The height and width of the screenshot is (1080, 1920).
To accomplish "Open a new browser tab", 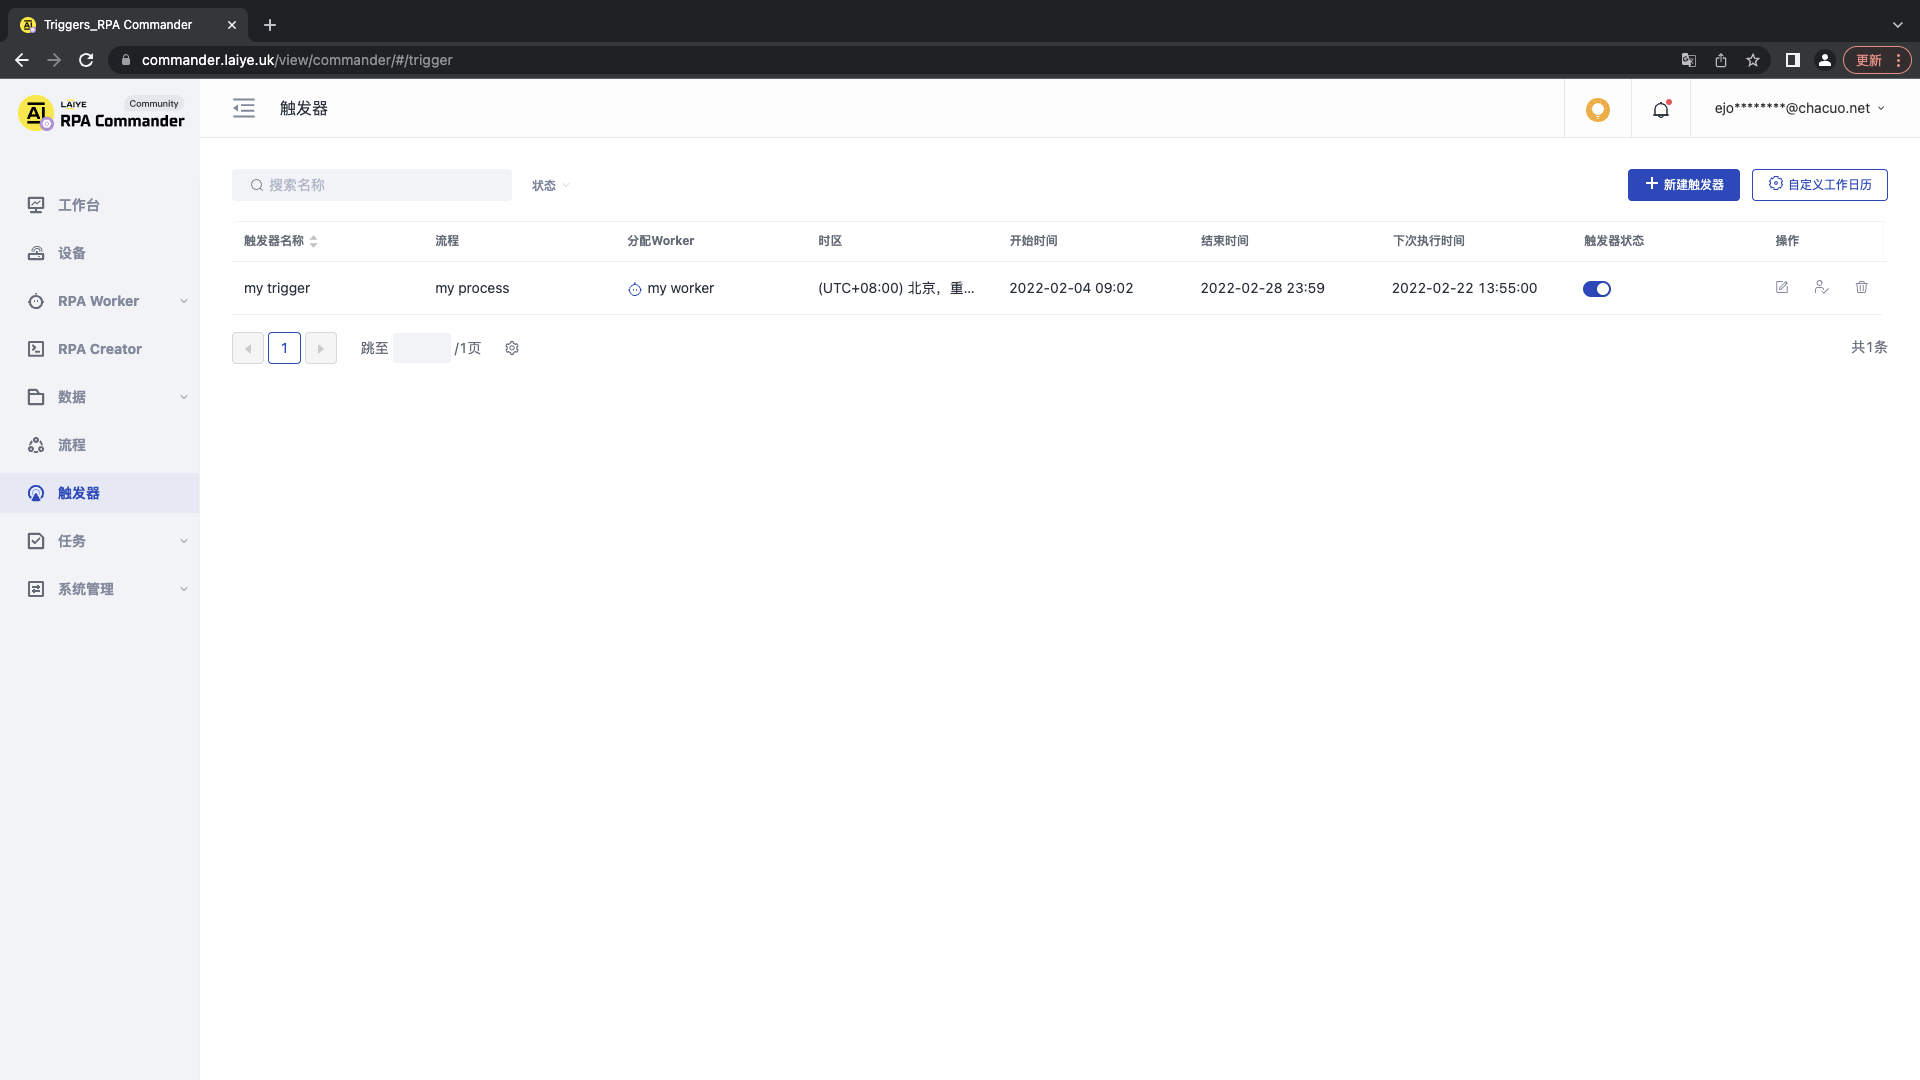I will [x=270, y=25].
